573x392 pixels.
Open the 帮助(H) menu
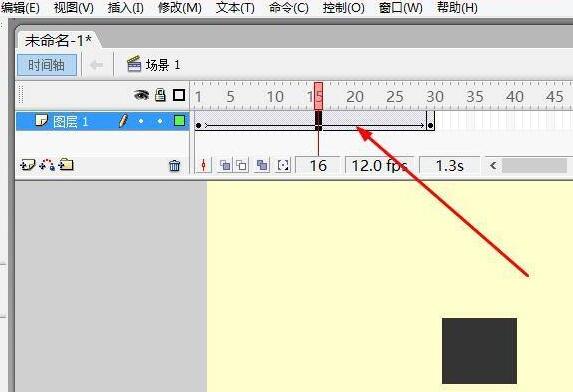(x=457, y=7)
